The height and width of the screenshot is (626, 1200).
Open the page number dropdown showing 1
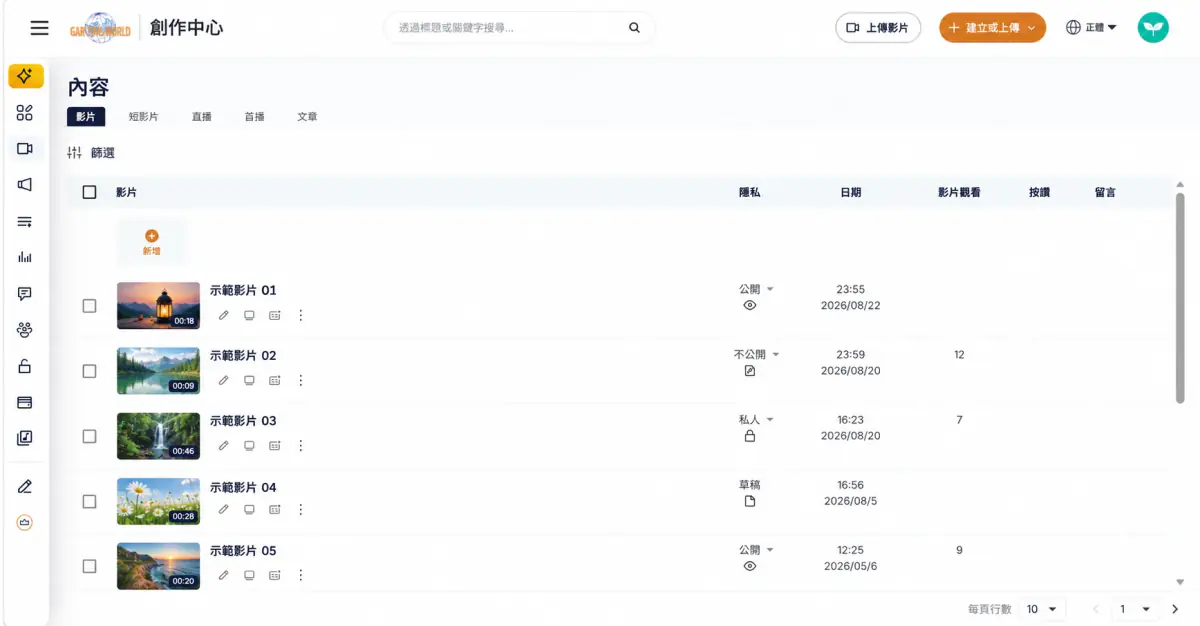tap(1136, 609)
